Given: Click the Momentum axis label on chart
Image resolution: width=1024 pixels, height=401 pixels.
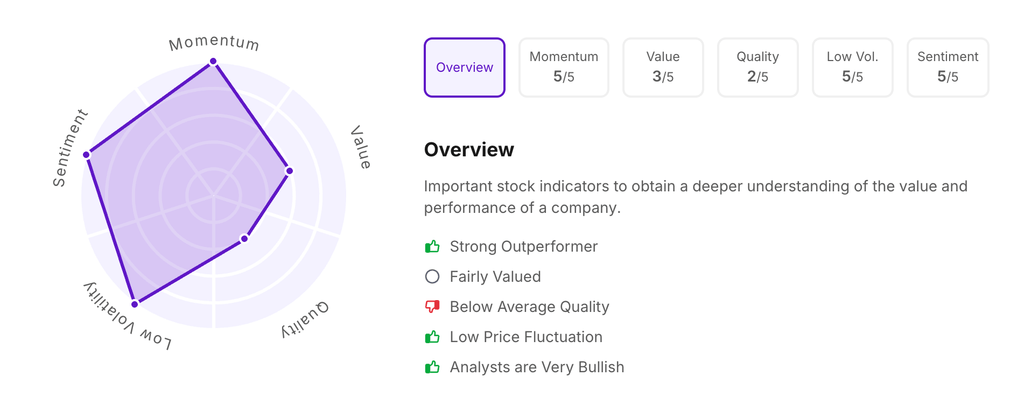Looking at the screenshot, I should pyautogui.click(x=214, y=44).
